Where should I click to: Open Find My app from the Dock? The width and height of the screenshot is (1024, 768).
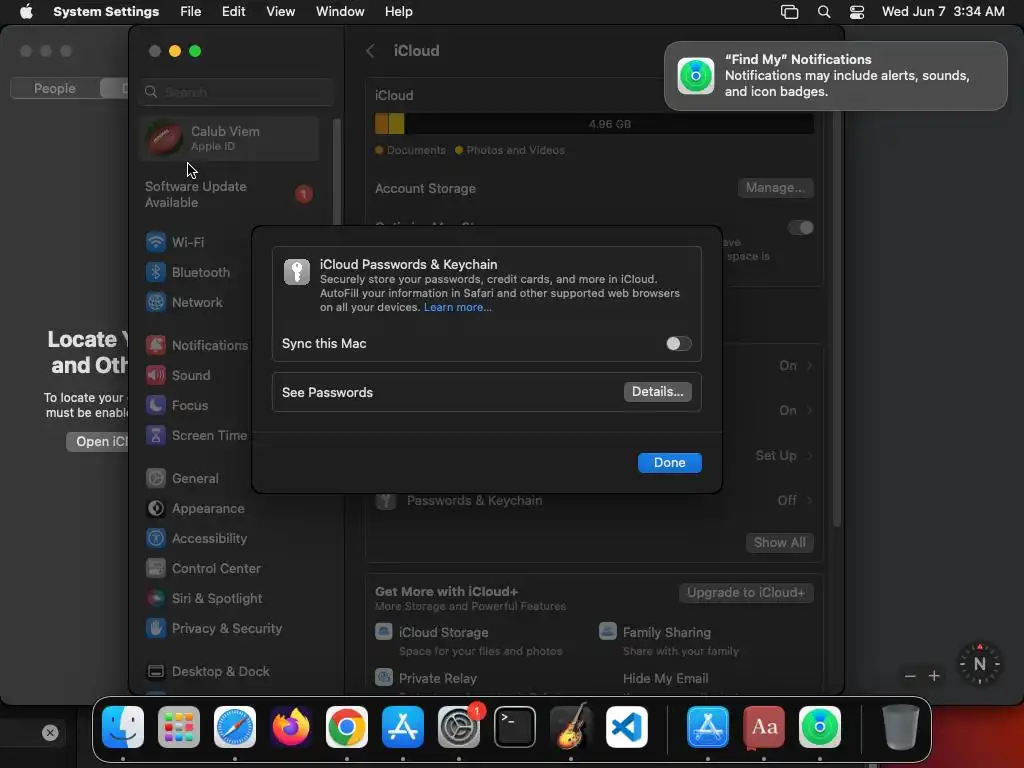(820, 727)
